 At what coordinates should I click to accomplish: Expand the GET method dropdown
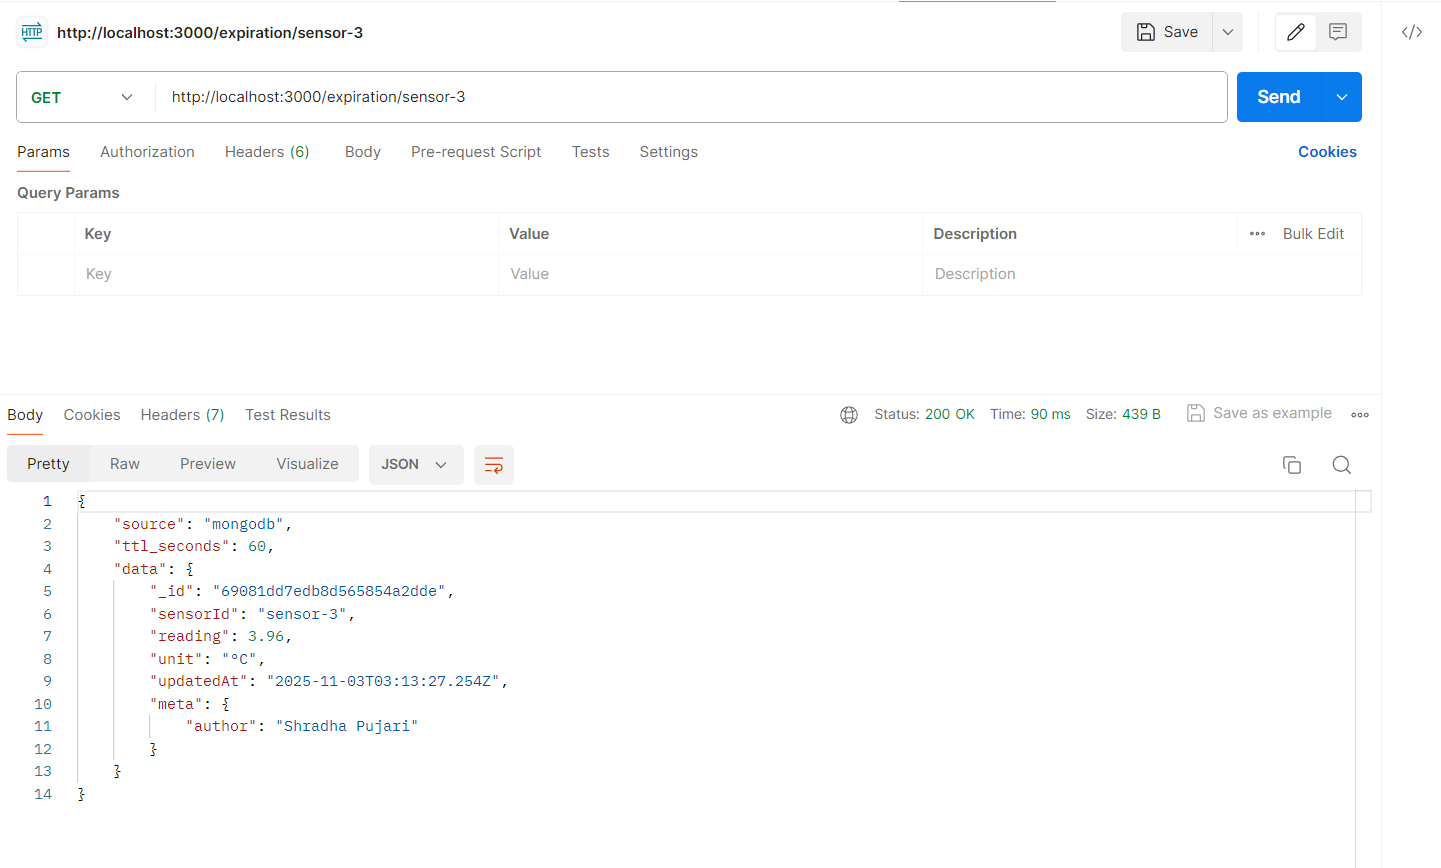click(x=84, y=97)
